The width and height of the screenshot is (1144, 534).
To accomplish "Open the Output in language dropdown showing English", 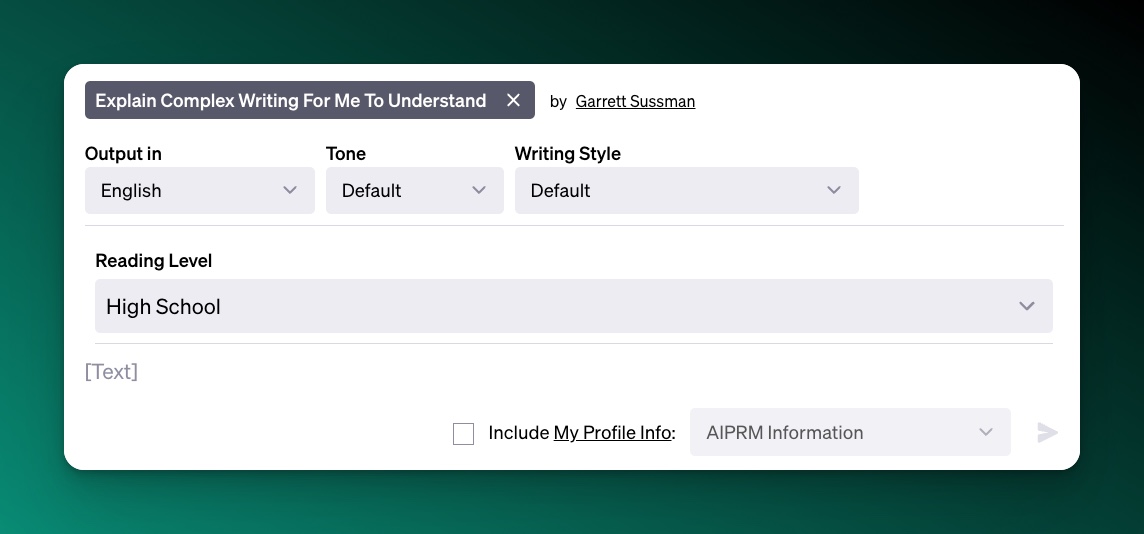I will 190,190.
